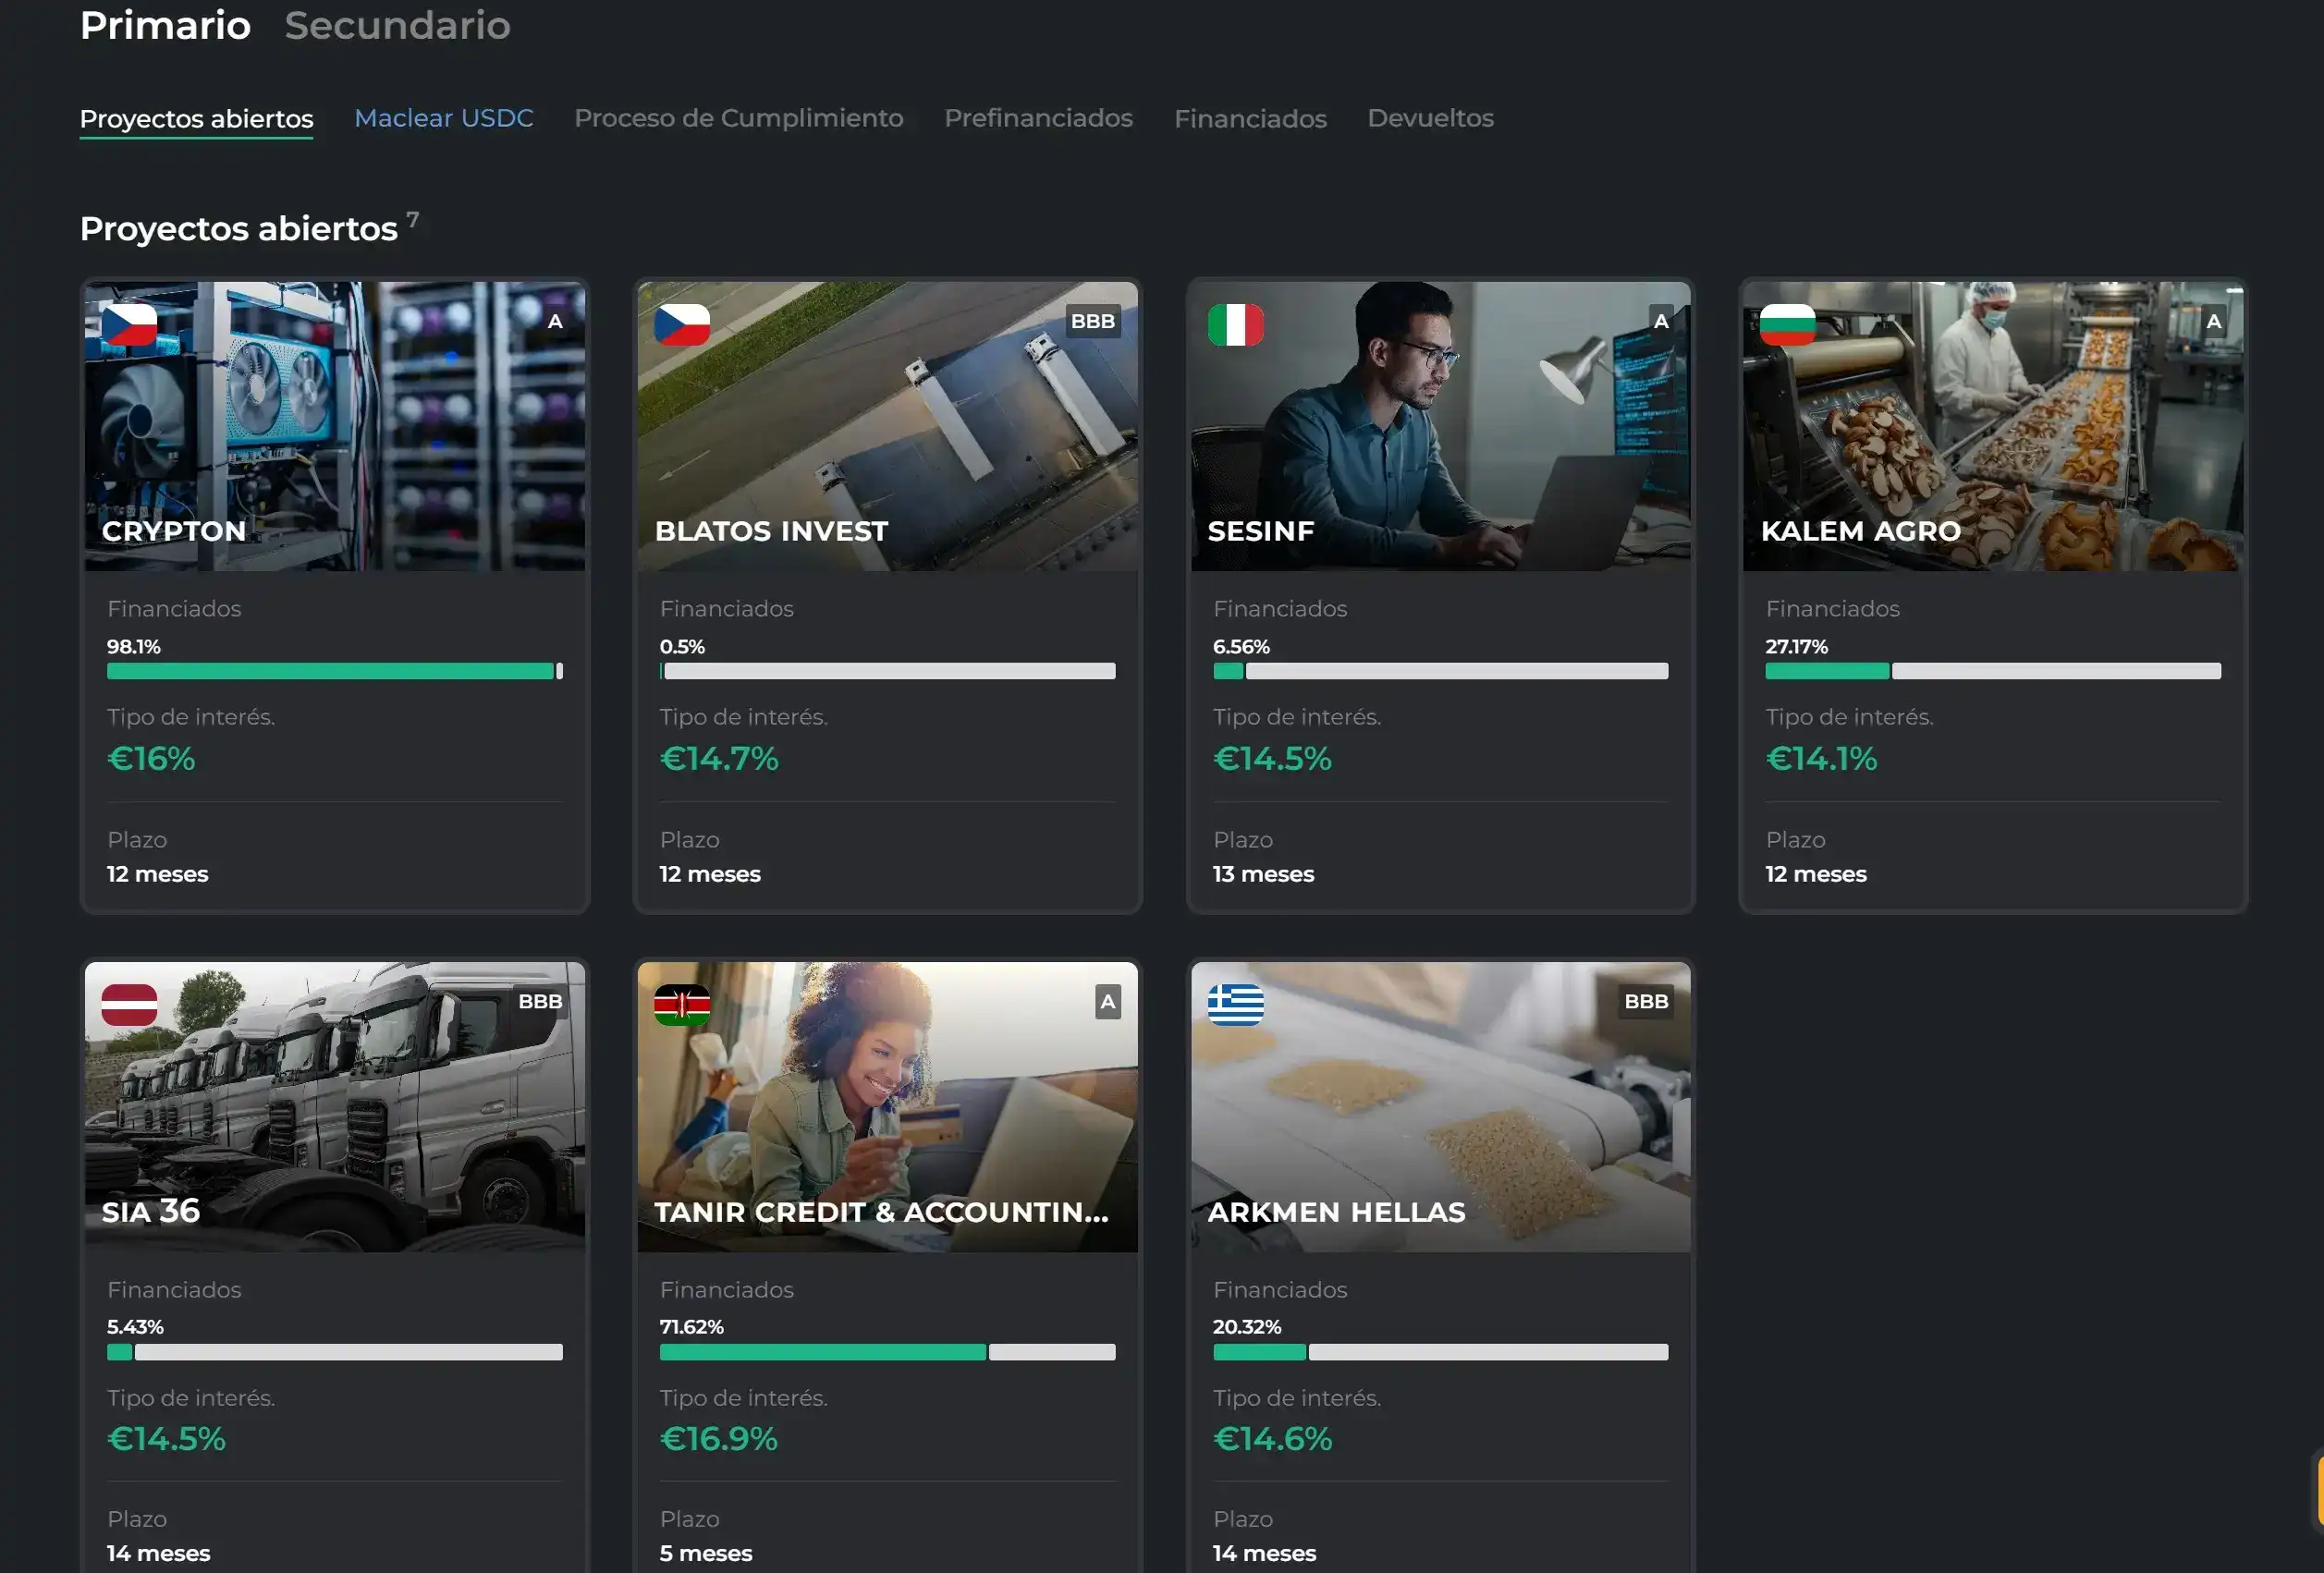The width and height of the screenshot is (2324, 1573).
Task: Click the 5 meses term on TANIR CREDIT
Action: (x=706, y=1554)
